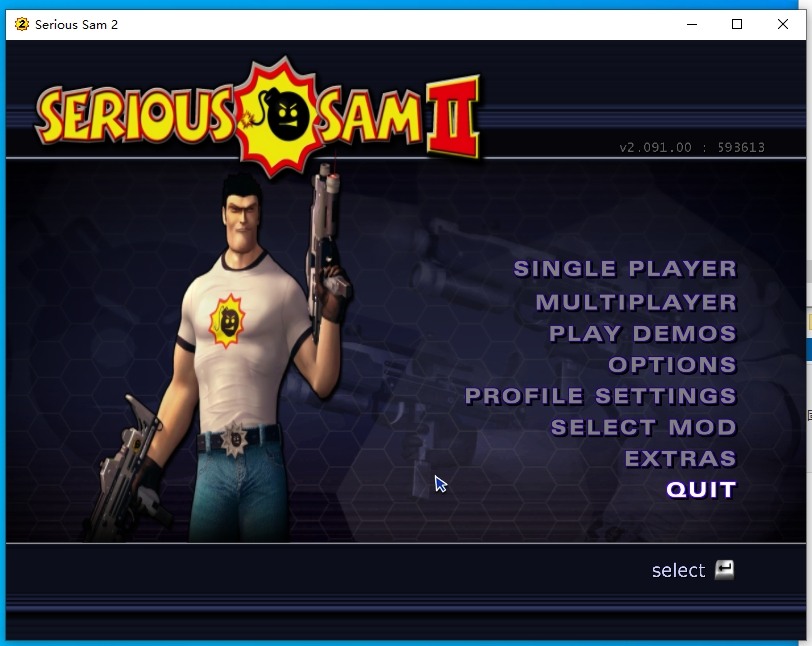Click the 'select' hint label
Image resolution: width=812 pixels, height=646 pixels.
coord(678,571)
